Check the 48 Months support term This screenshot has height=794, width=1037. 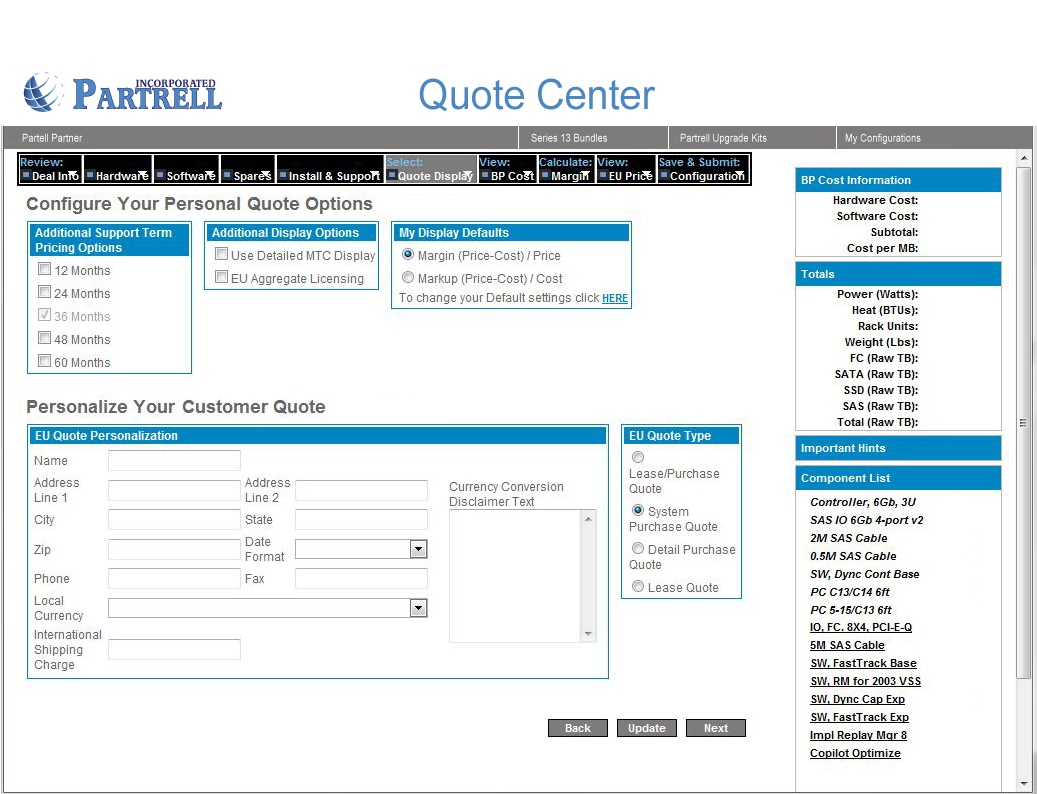tap(44, 338)
